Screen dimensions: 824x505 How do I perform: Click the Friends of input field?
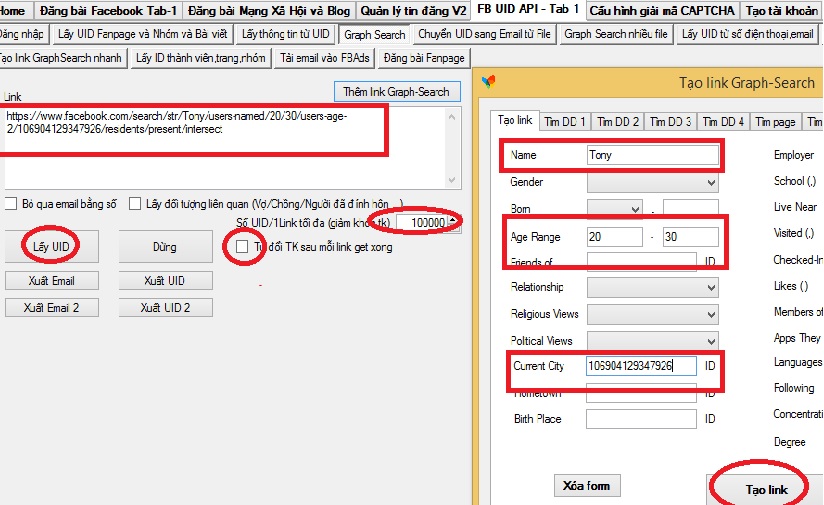[641, 261]
